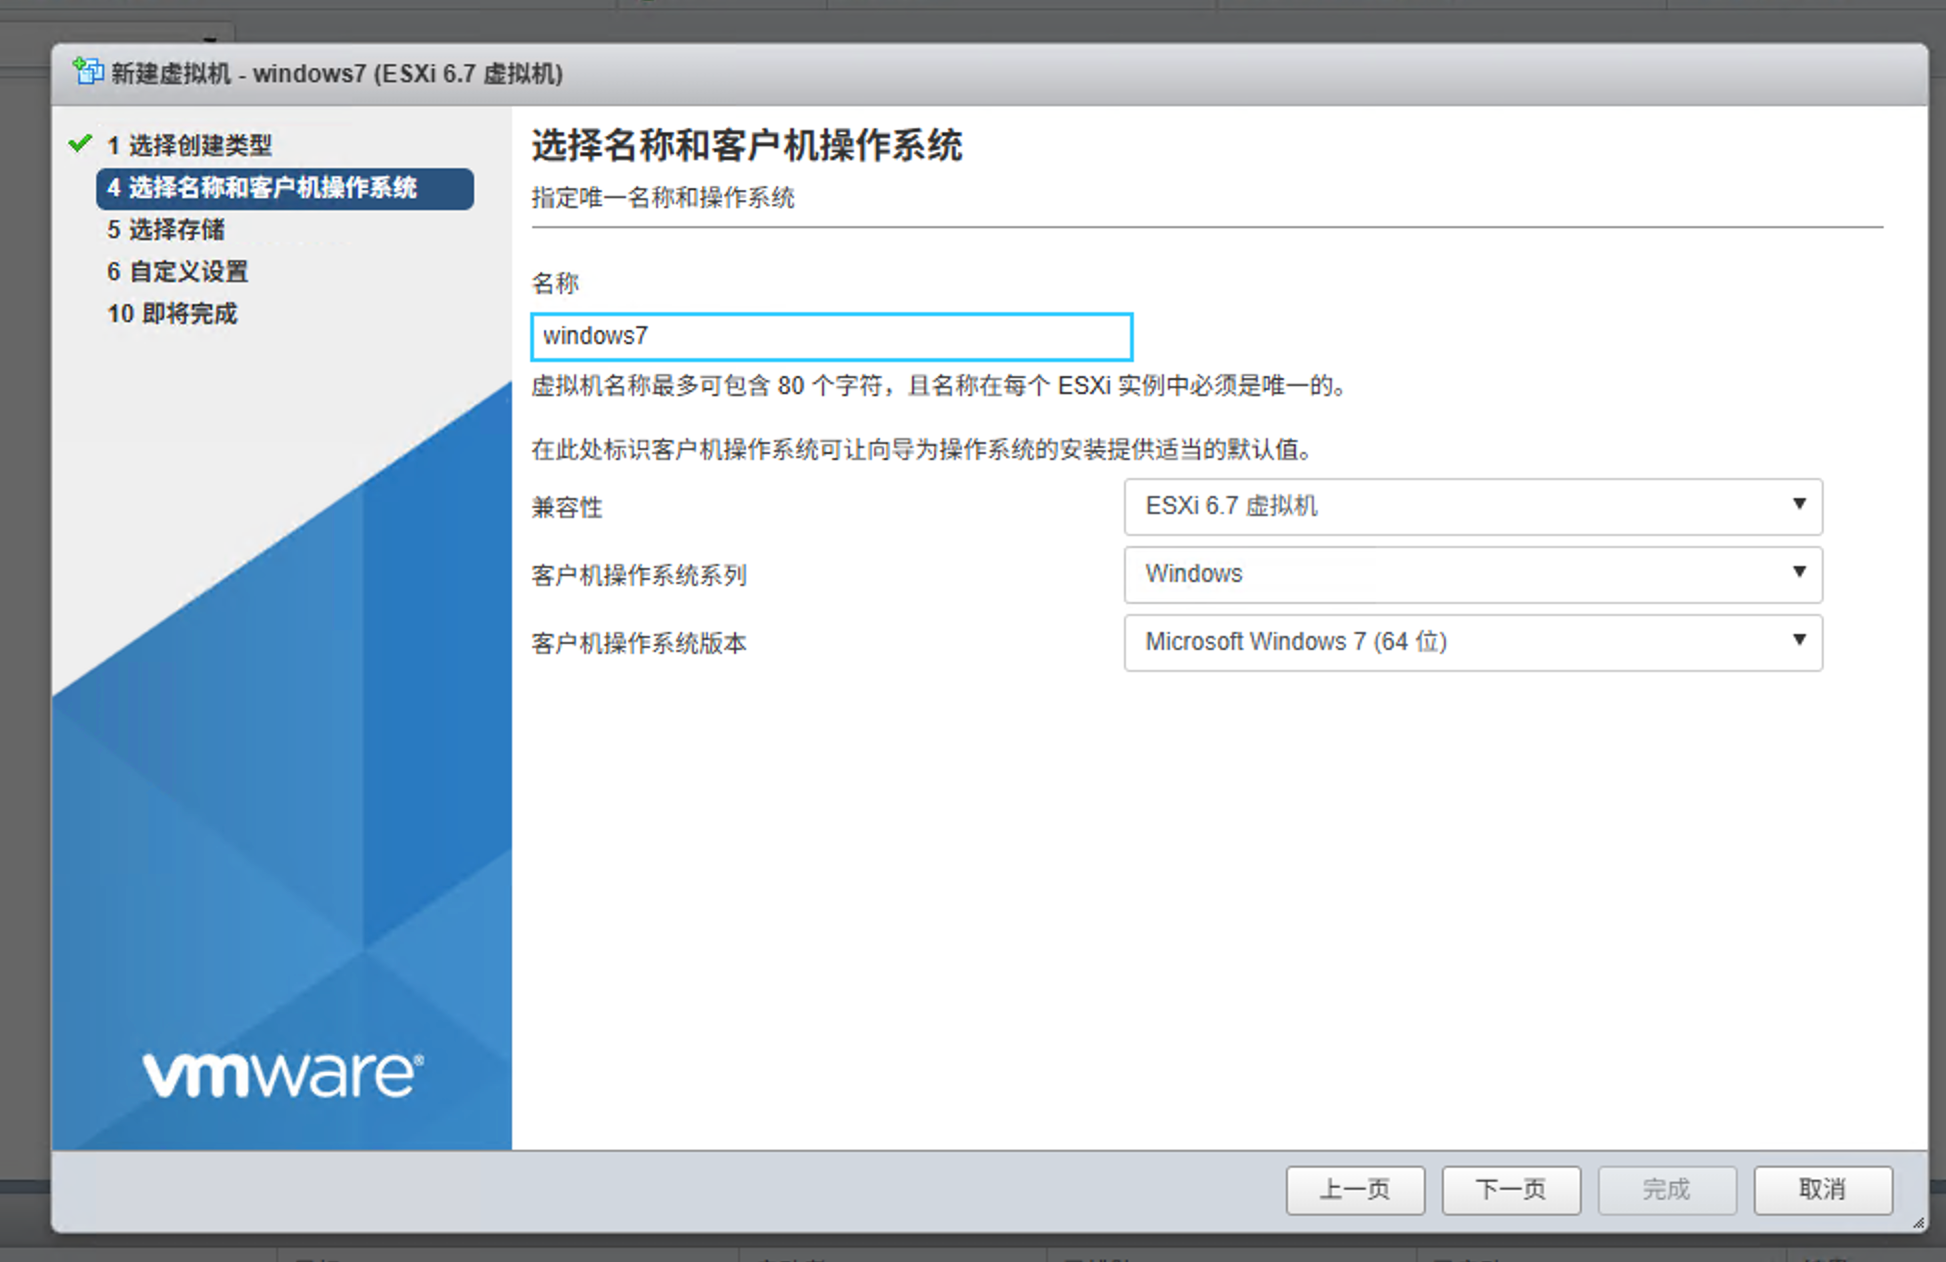The height and width of the screenshot is (1262, 1946).
Task: Click the 名称 label
Action: [x=555, y=283]
